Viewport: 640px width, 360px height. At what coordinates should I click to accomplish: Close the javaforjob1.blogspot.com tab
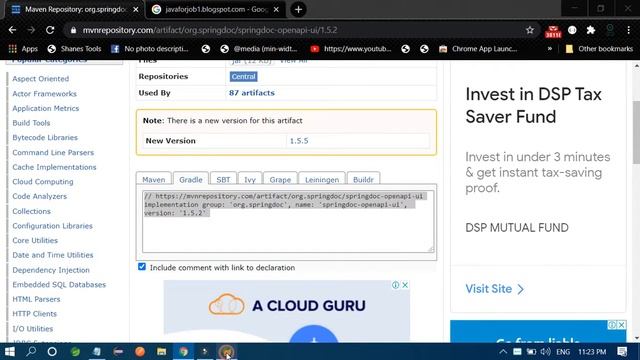276,9
